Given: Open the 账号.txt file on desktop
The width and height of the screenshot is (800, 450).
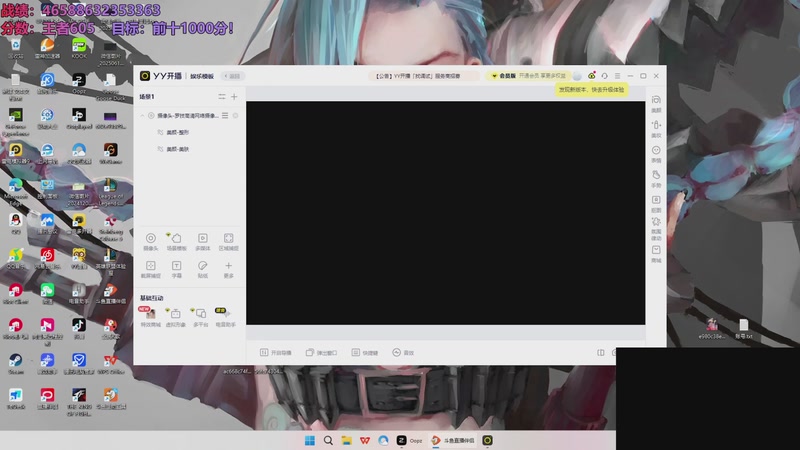Looking at the screenshot, I should point(744,329).
